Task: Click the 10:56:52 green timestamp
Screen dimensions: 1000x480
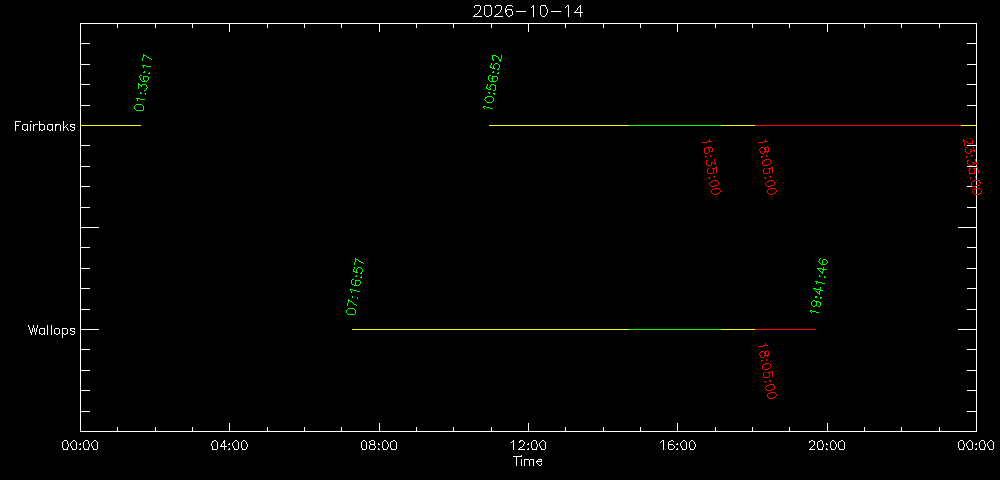Action: [493, 83]
